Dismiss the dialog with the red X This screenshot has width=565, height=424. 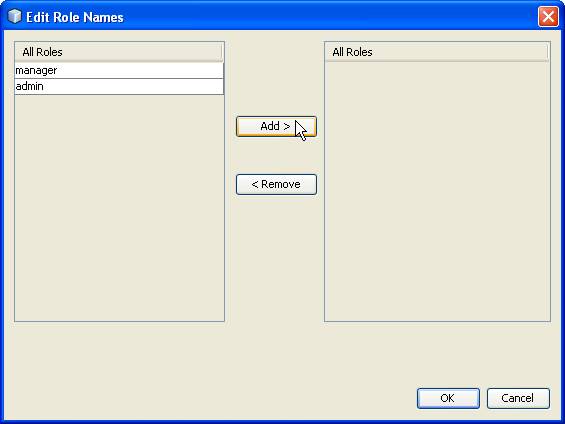point(548,17)
